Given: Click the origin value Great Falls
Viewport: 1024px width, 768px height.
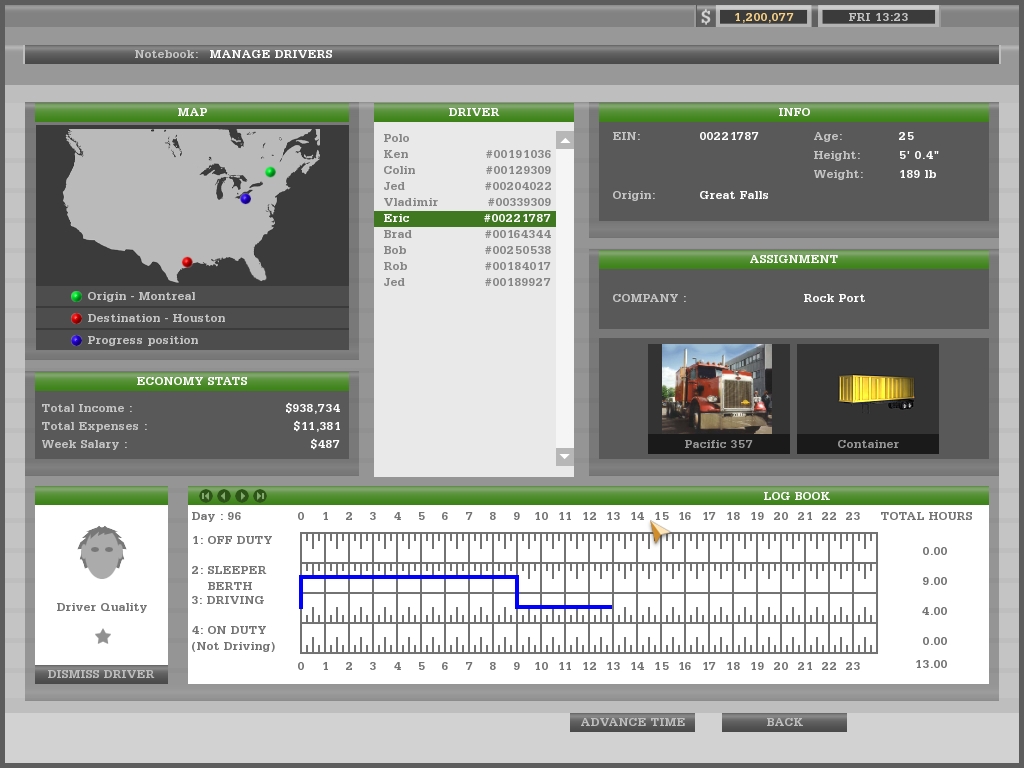Looking at the screenshot, I should pyautogui.click(x=733, y=195).
